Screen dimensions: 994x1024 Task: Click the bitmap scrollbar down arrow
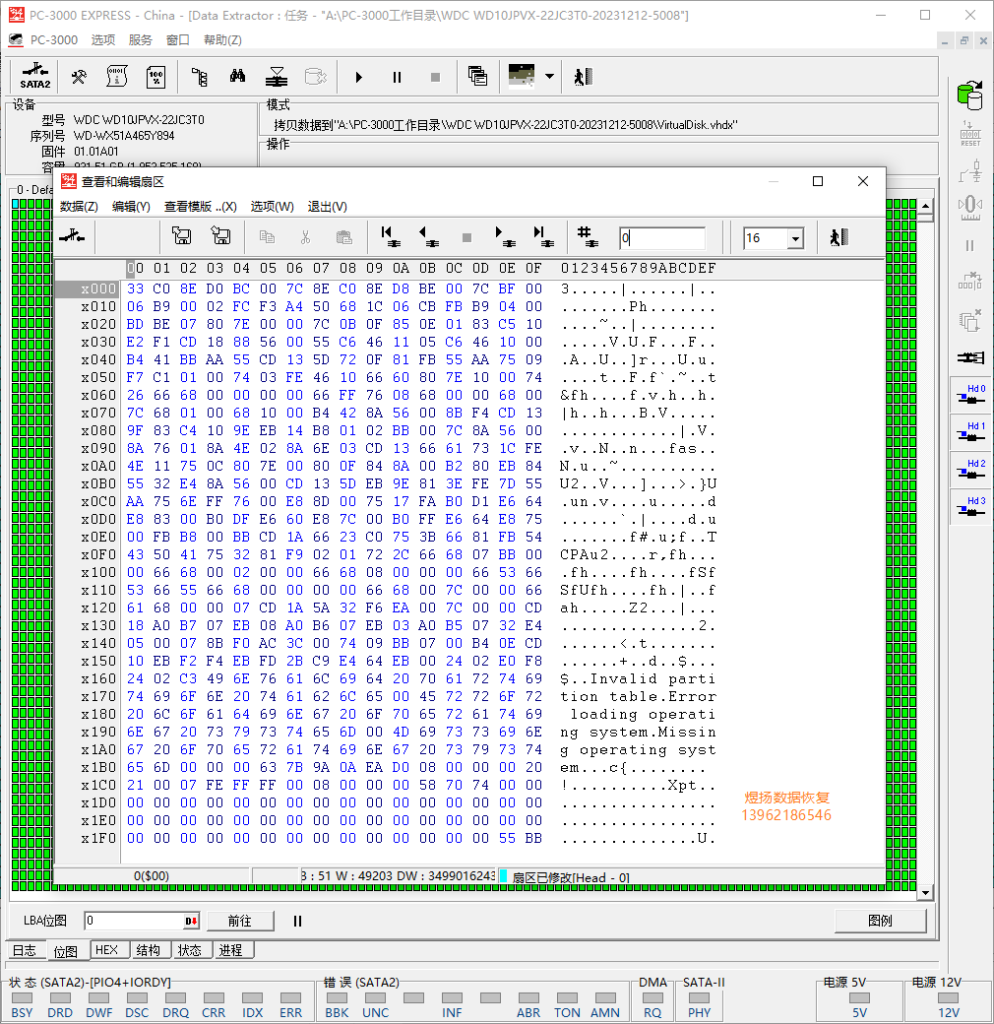[925, 893]
